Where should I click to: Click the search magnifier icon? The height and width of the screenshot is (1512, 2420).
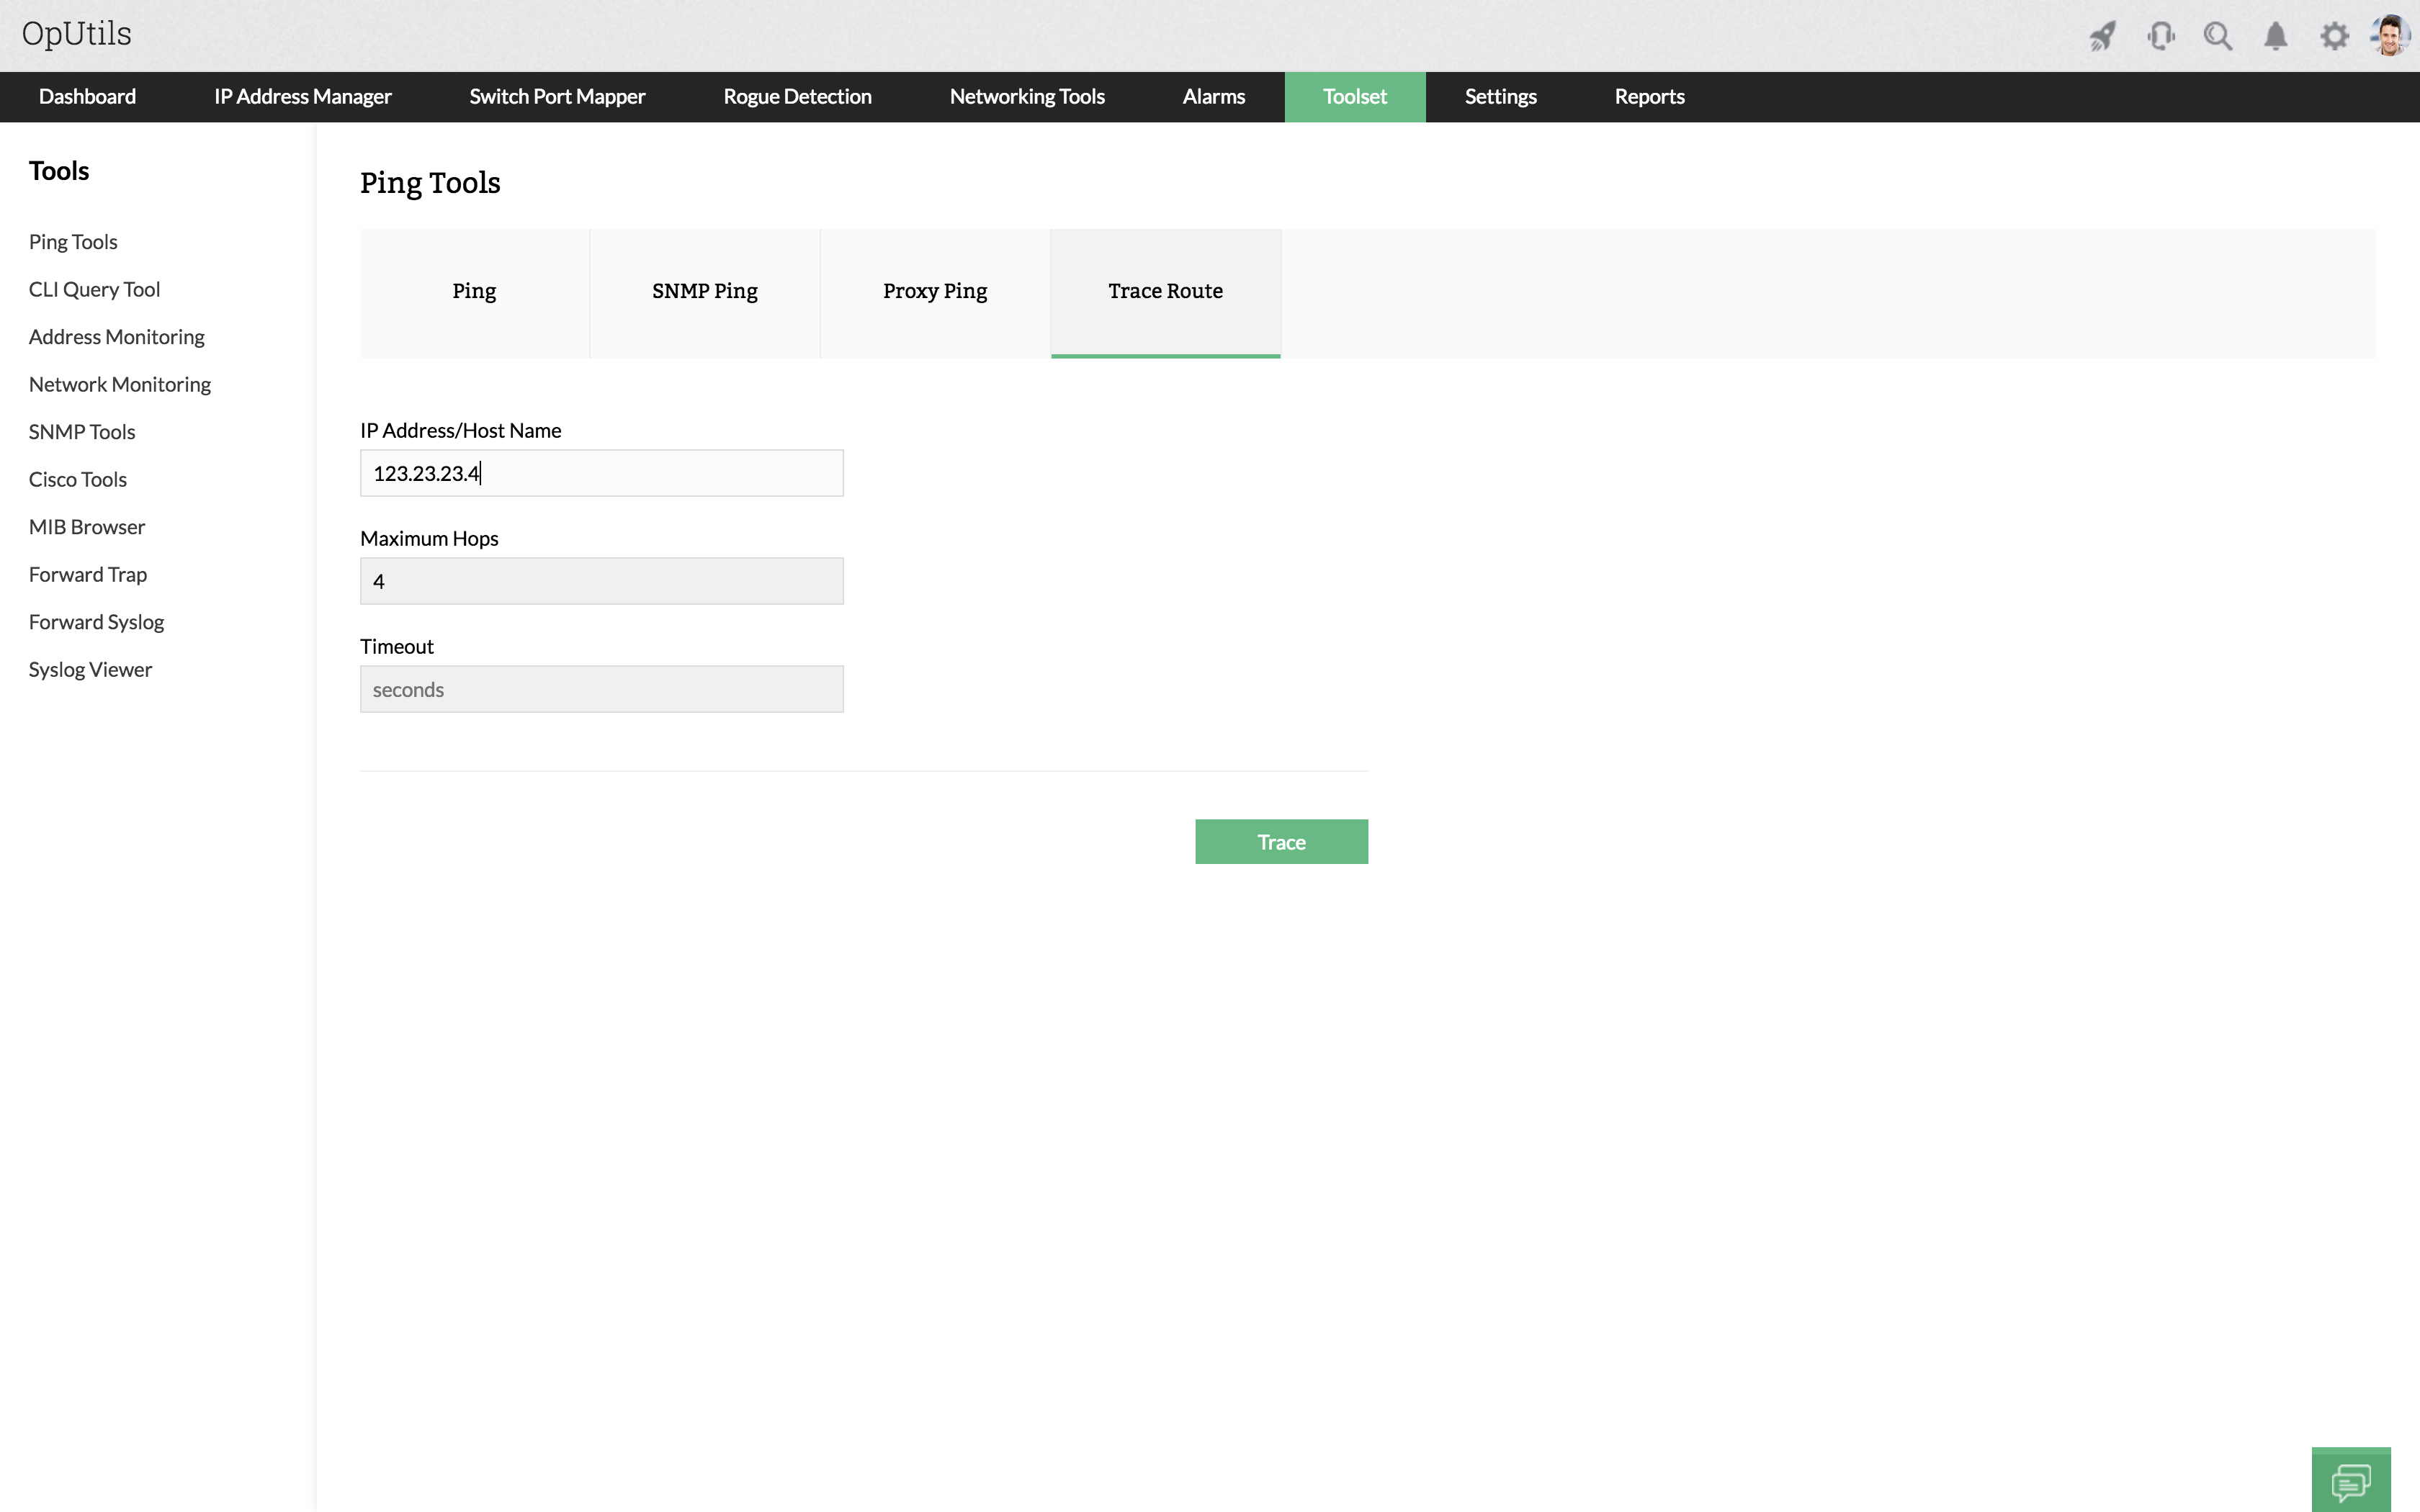[2218, 36]
